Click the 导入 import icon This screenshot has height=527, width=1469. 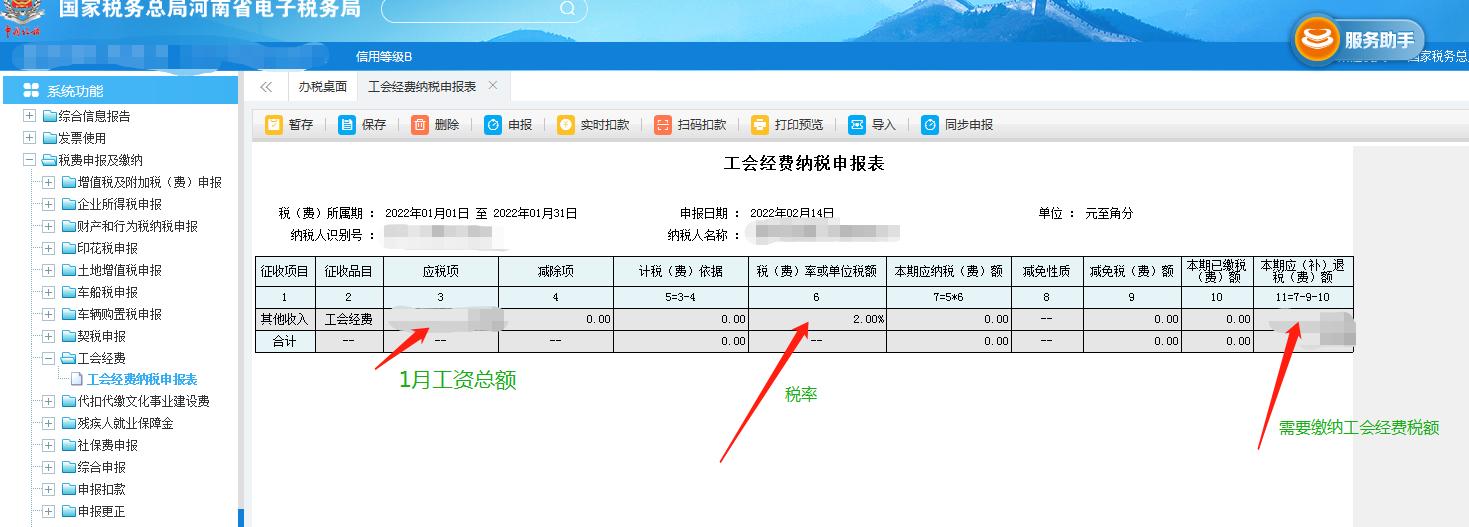click(x=857, y=125)
